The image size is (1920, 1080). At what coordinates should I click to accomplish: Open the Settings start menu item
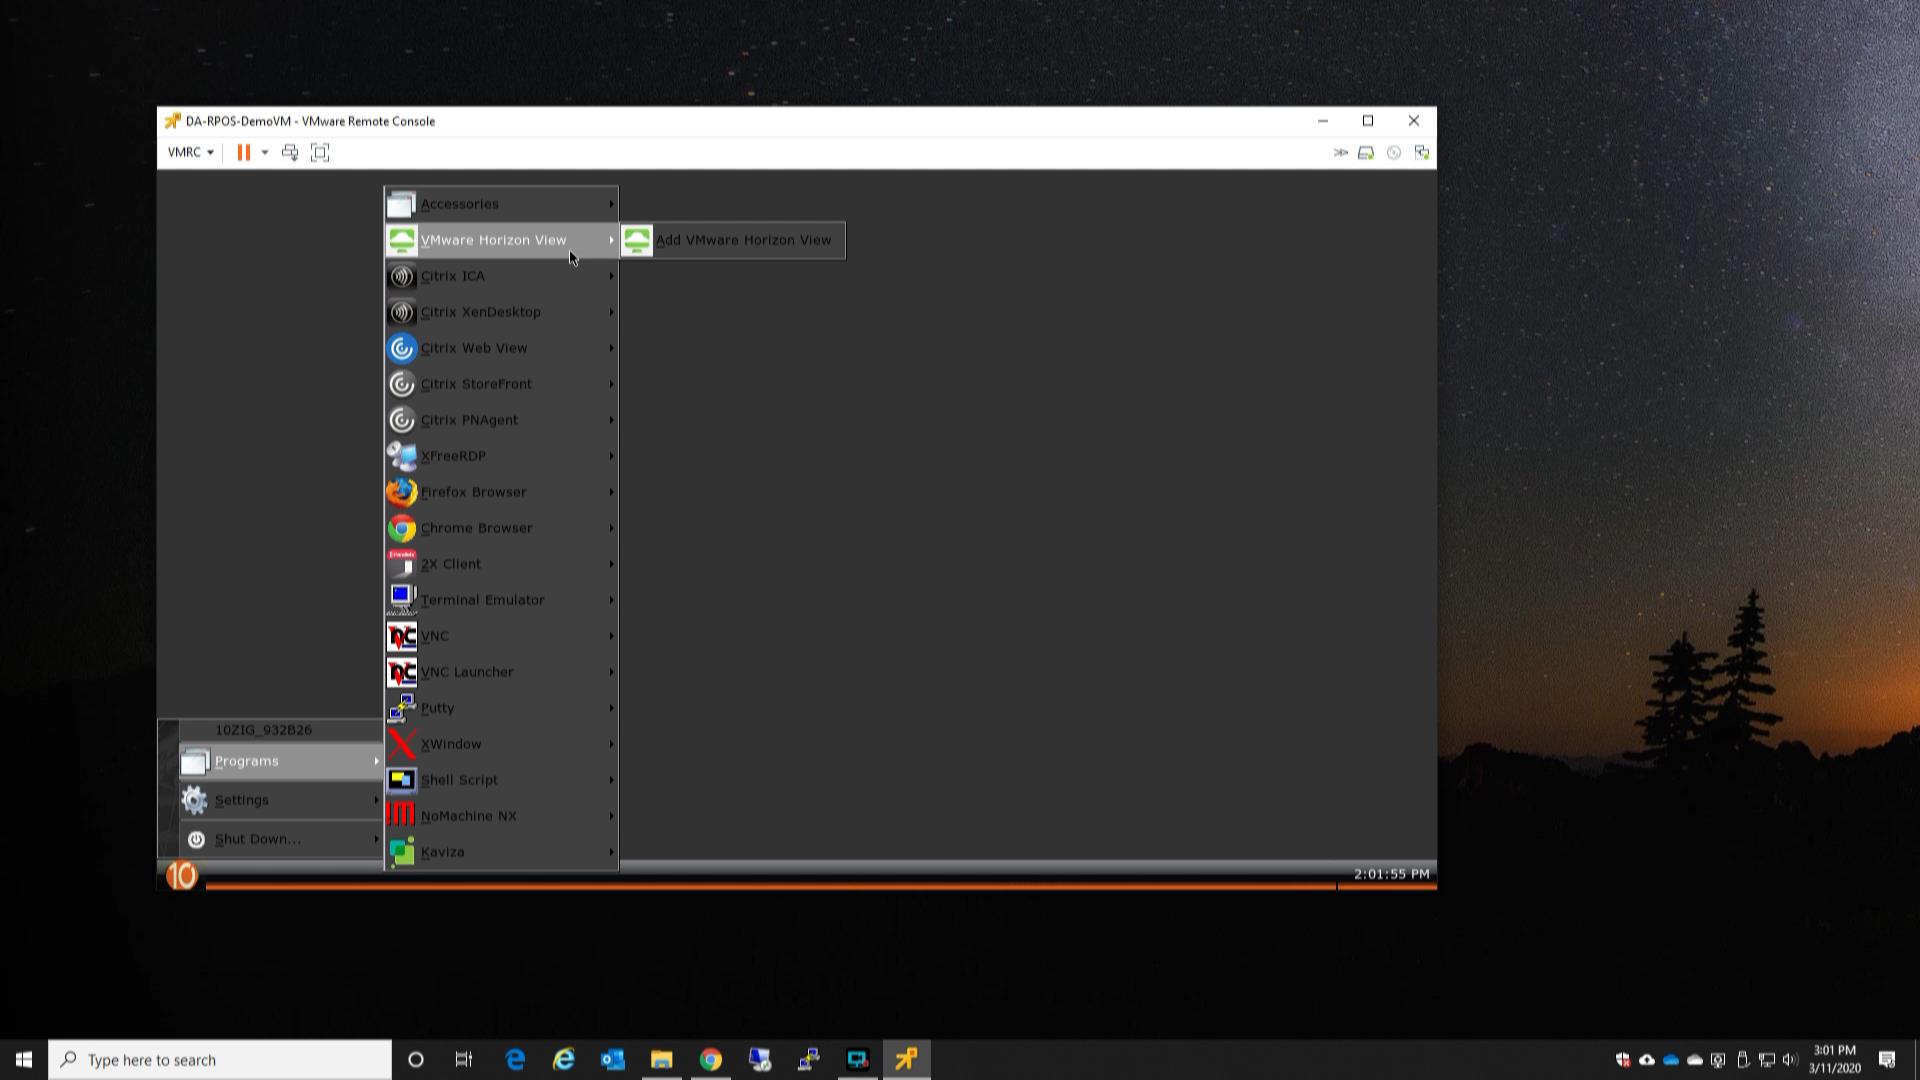[281, 801]
